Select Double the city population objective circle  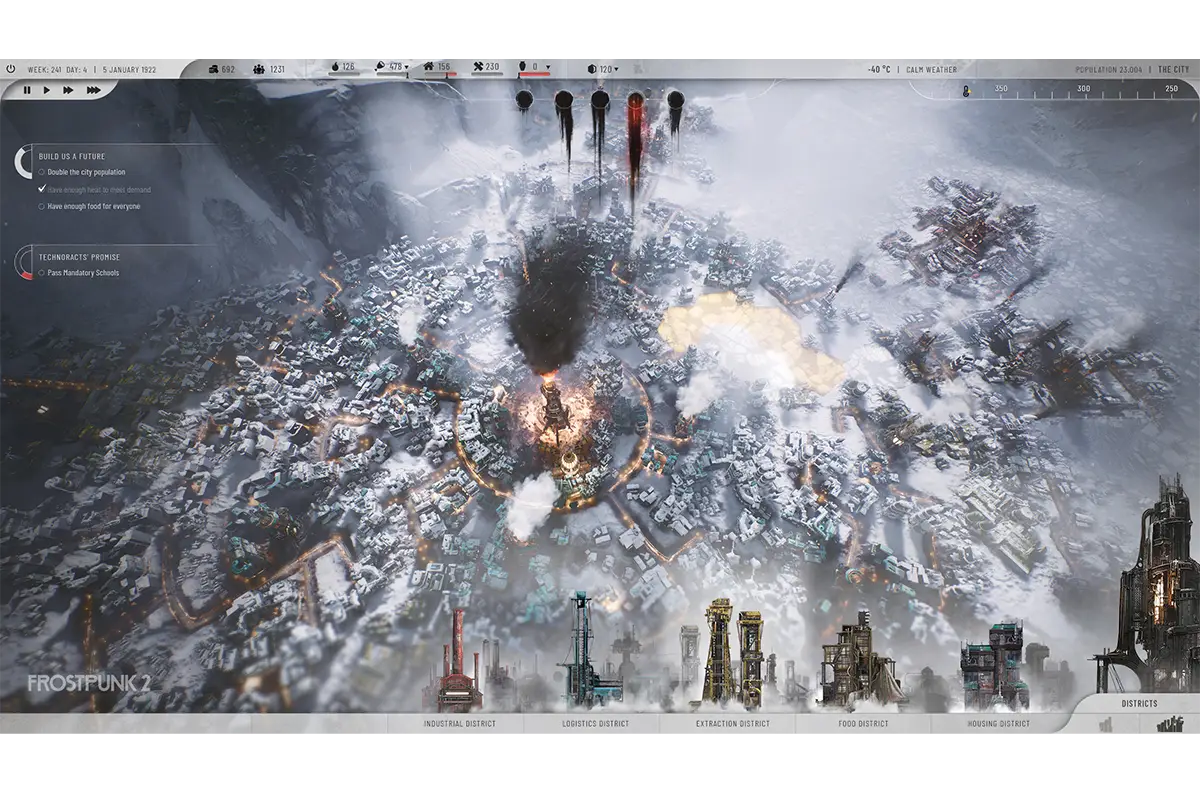point(41,172)
